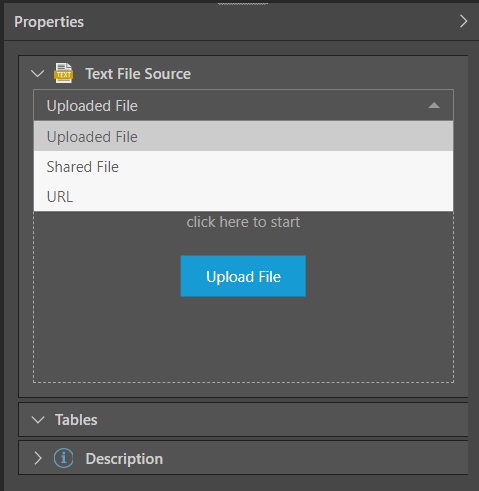Collapse the Text File Source section chevron

click(37, 73)
